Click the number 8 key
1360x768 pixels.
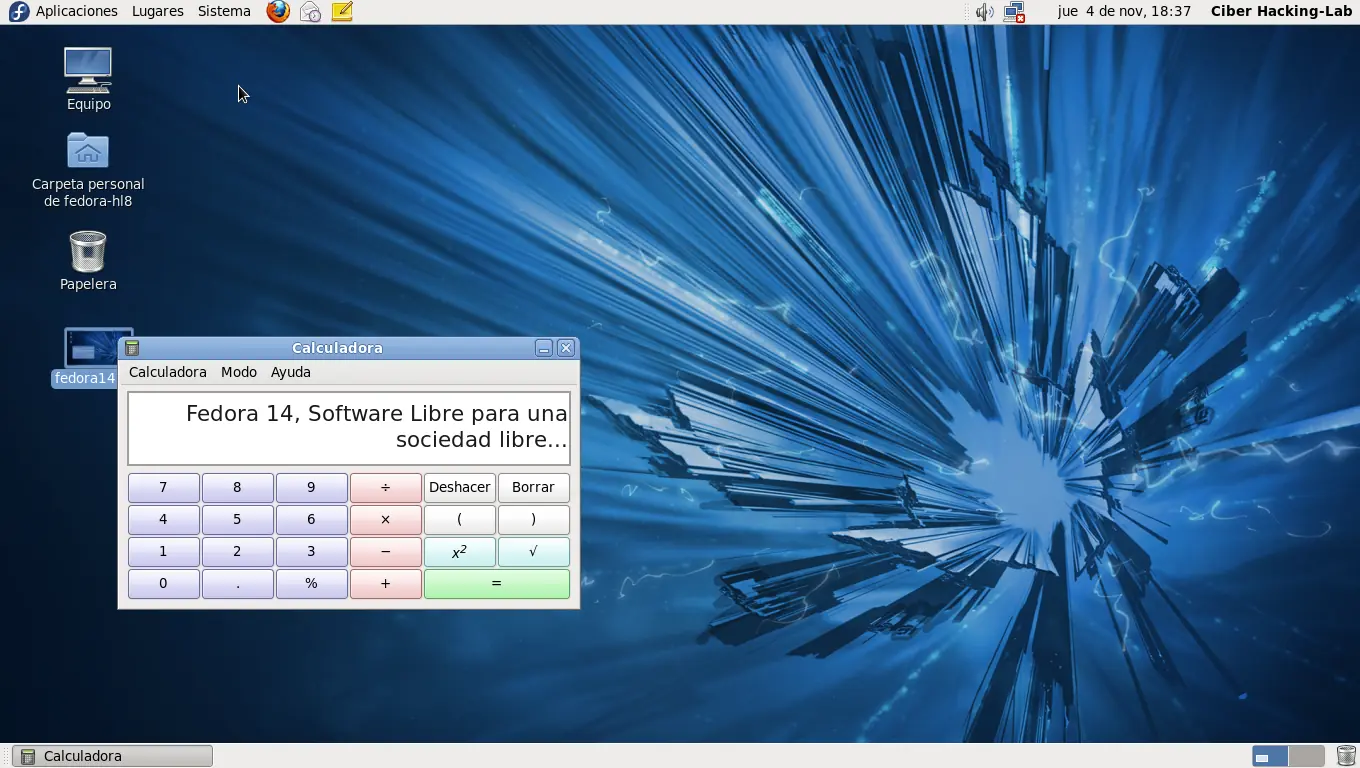tap(238, 488)
